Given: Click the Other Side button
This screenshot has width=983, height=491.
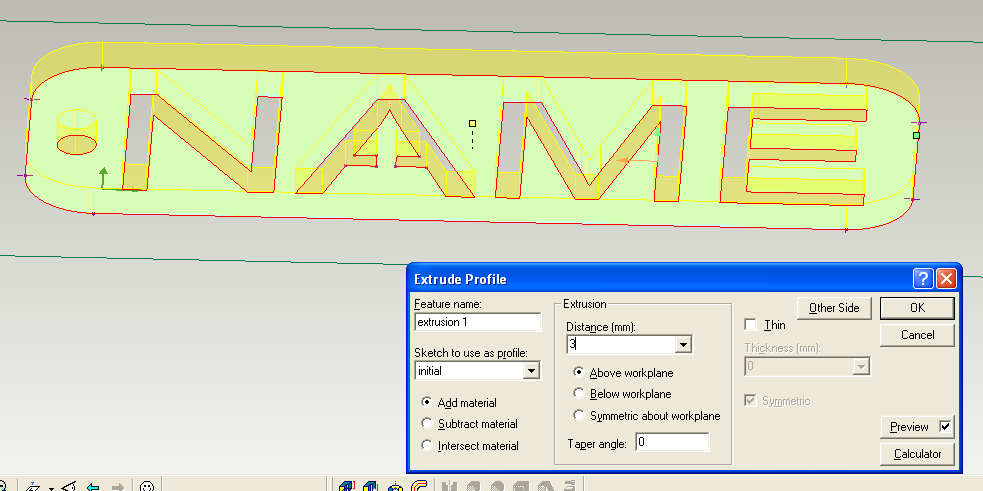Looking at the screenshot, I should pyautogui.click(x=834, y=308).
